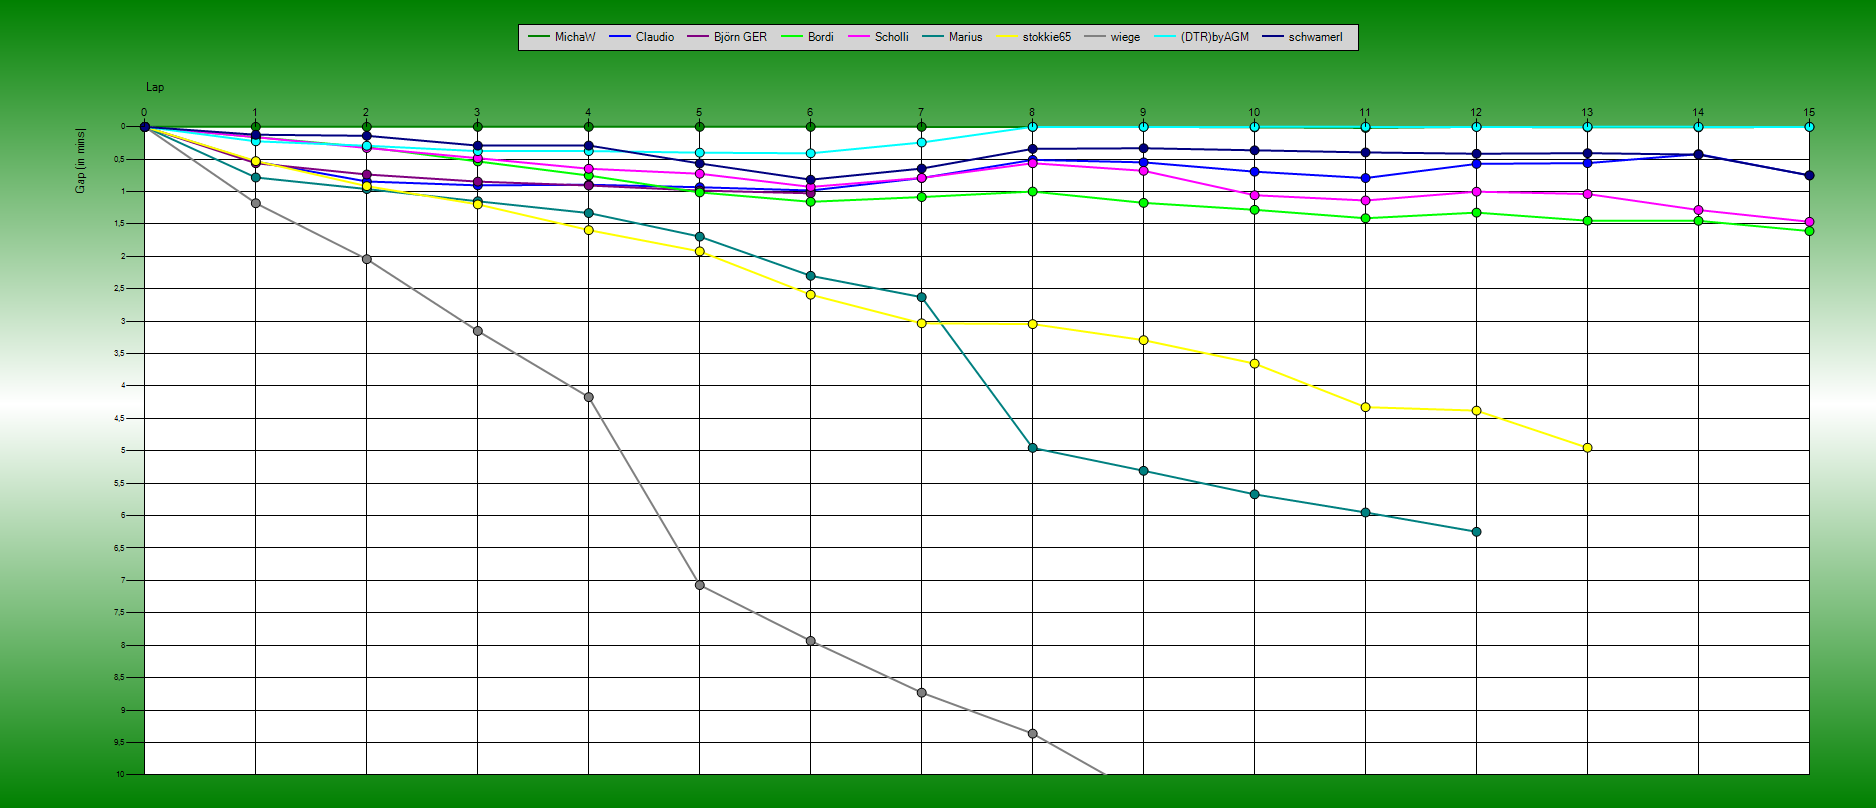1876x808 pixels.
Task: Select (DTR)byAGM in the legend
Action: pos(1214,37)
